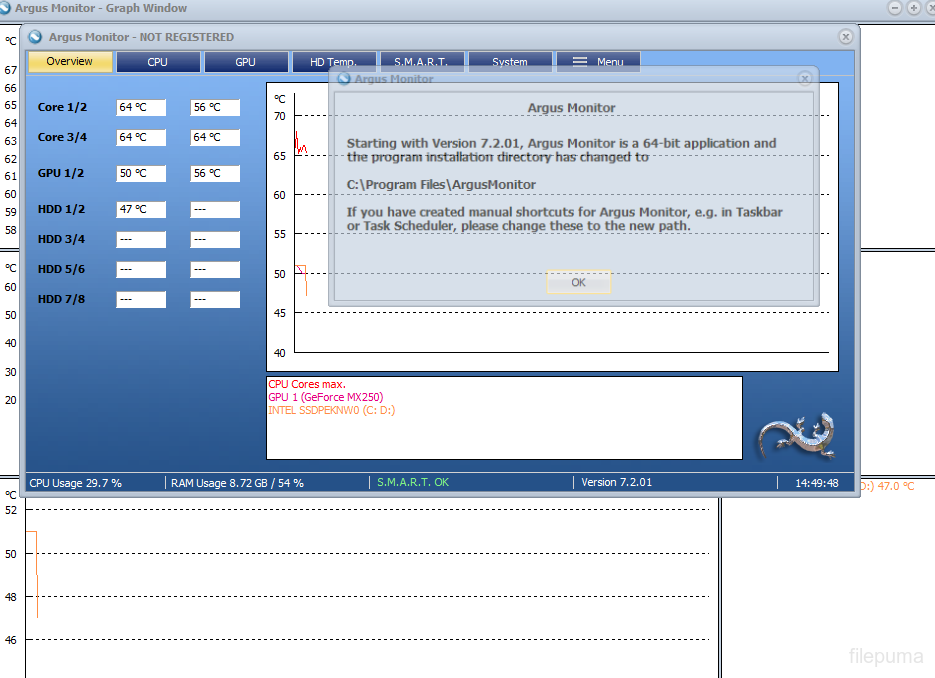
Task: Minimize the Graph Window
Action: (x=894, y=8)
